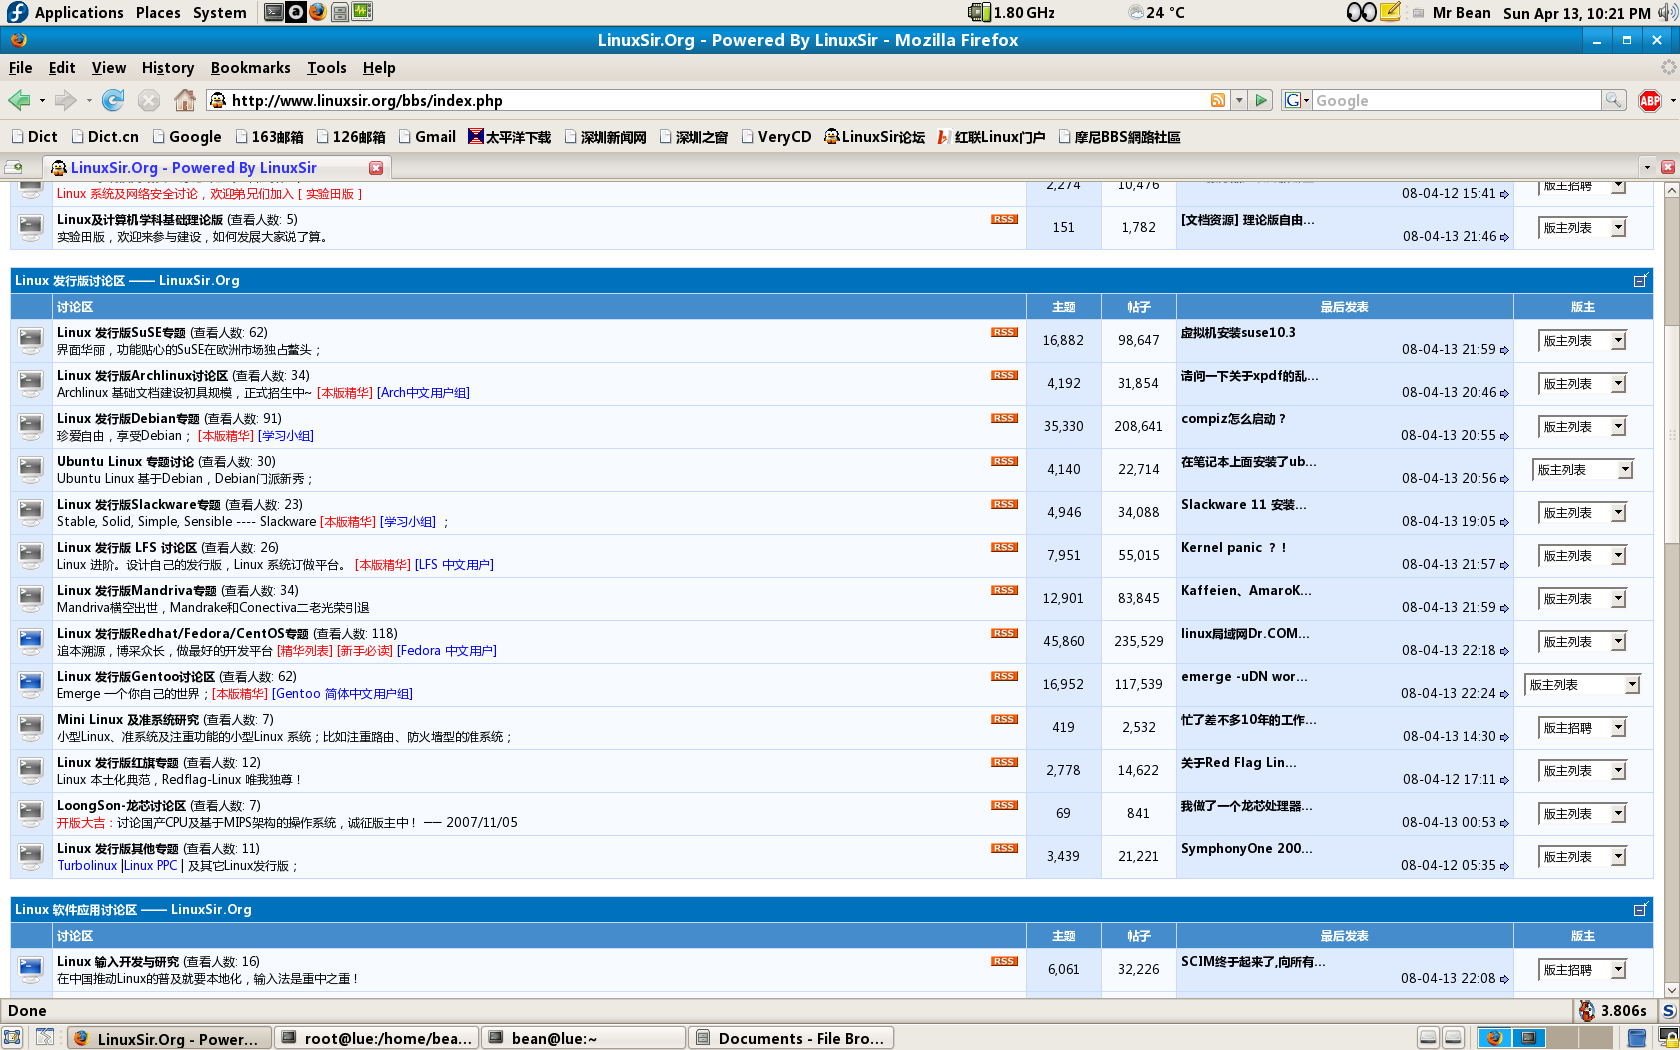Viewport: 1680px width, 1050px height.
Task: Click the date and time clock applet
Action: pos(1576,12)
